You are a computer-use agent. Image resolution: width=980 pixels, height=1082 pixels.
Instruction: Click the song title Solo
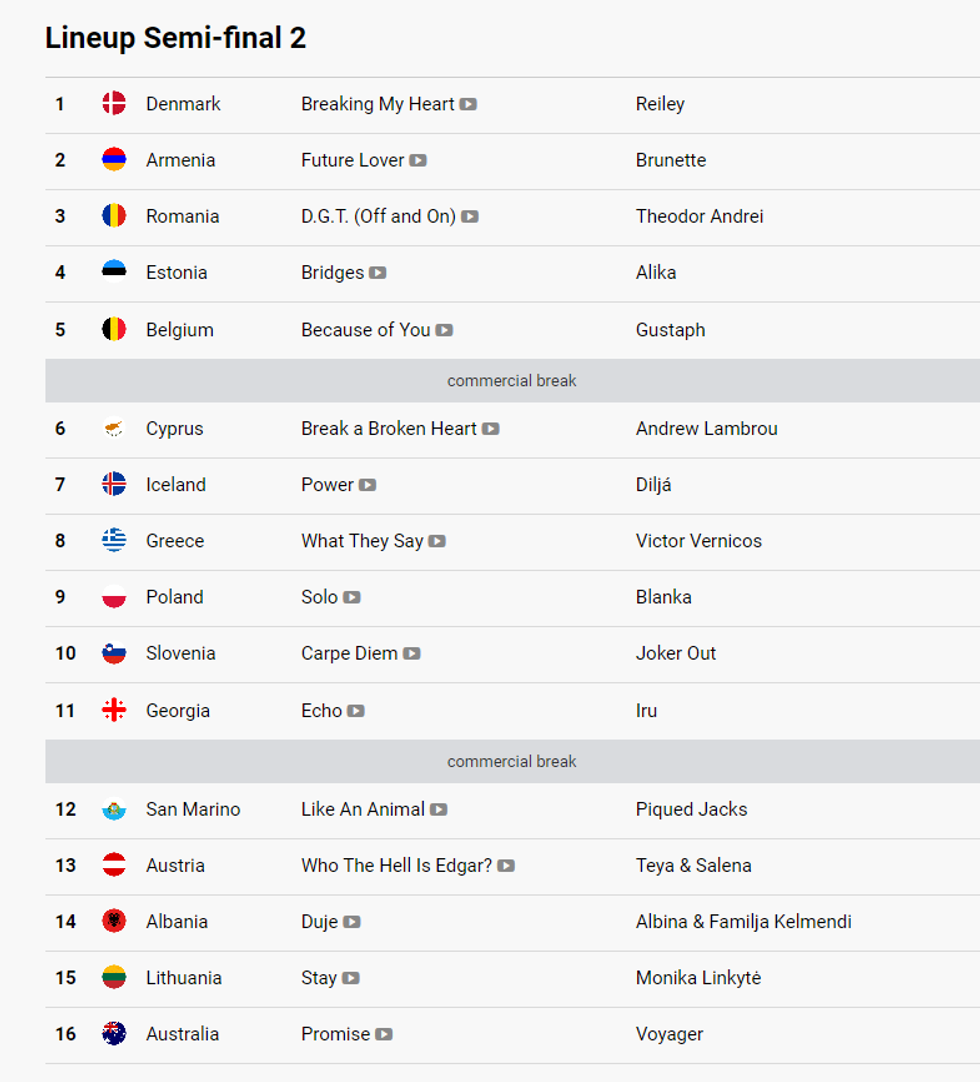point(319,597)
